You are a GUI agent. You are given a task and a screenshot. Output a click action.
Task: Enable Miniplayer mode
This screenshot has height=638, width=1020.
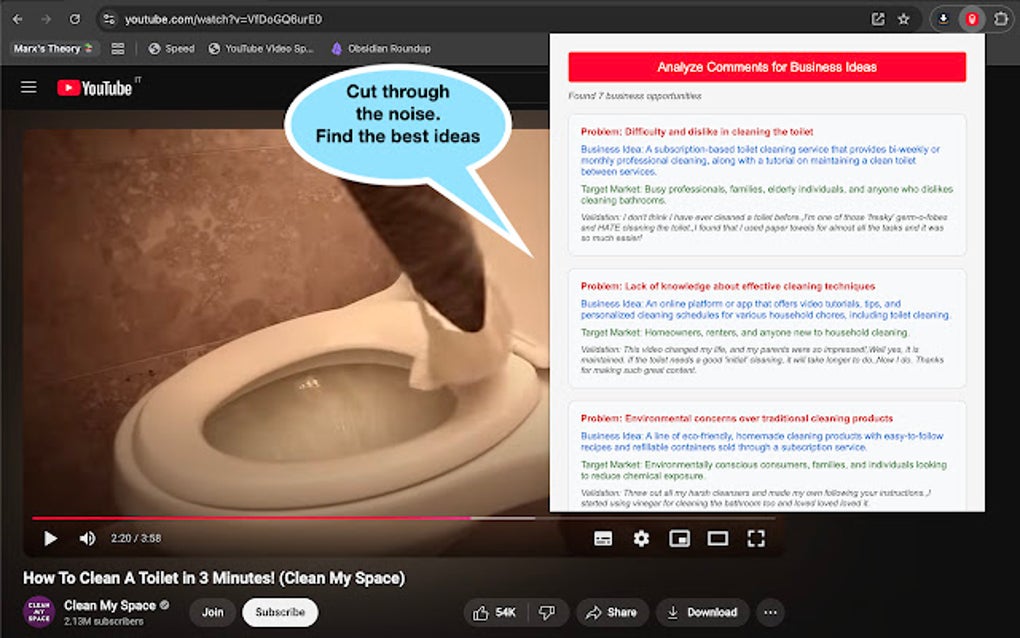[x=680, y=538]
